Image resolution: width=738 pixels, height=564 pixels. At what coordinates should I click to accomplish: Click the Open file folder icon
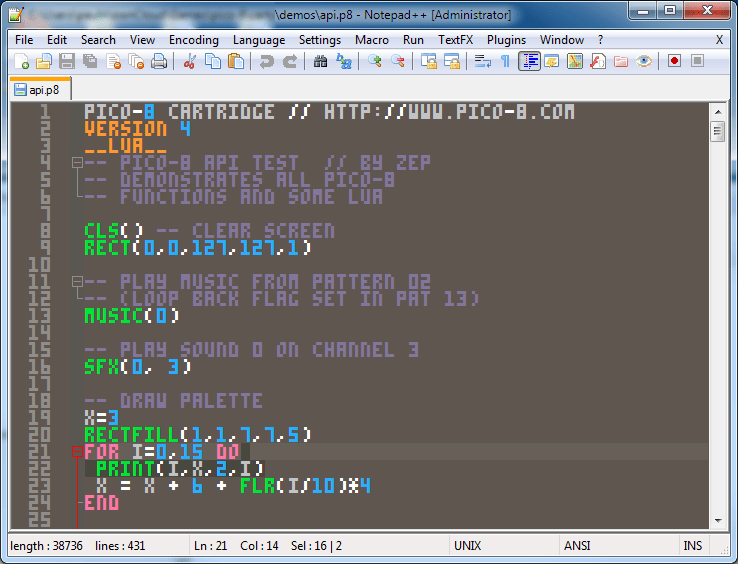(44, 61)
